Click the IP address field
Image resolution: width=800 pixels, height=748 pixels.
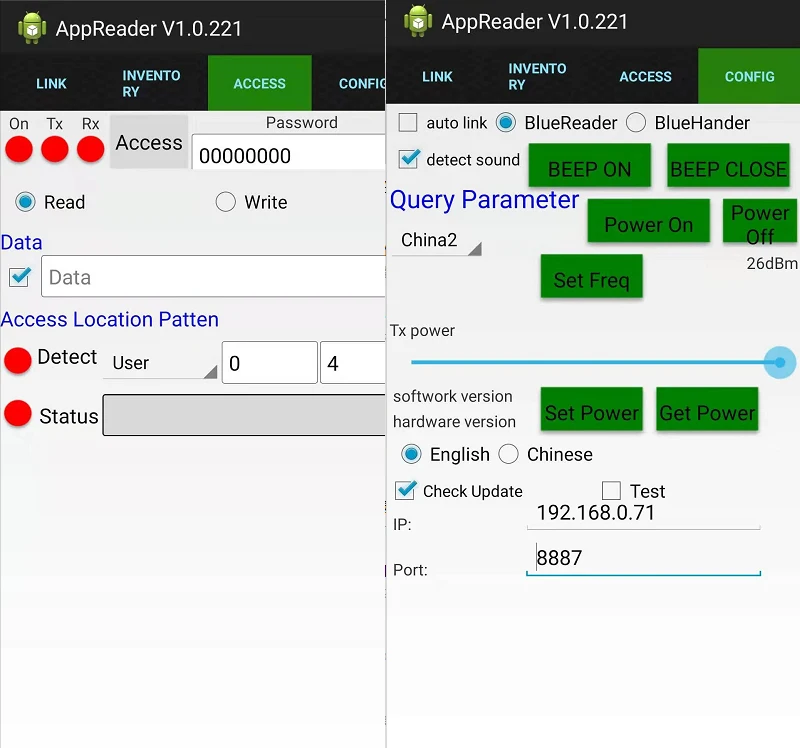point(643,514)
